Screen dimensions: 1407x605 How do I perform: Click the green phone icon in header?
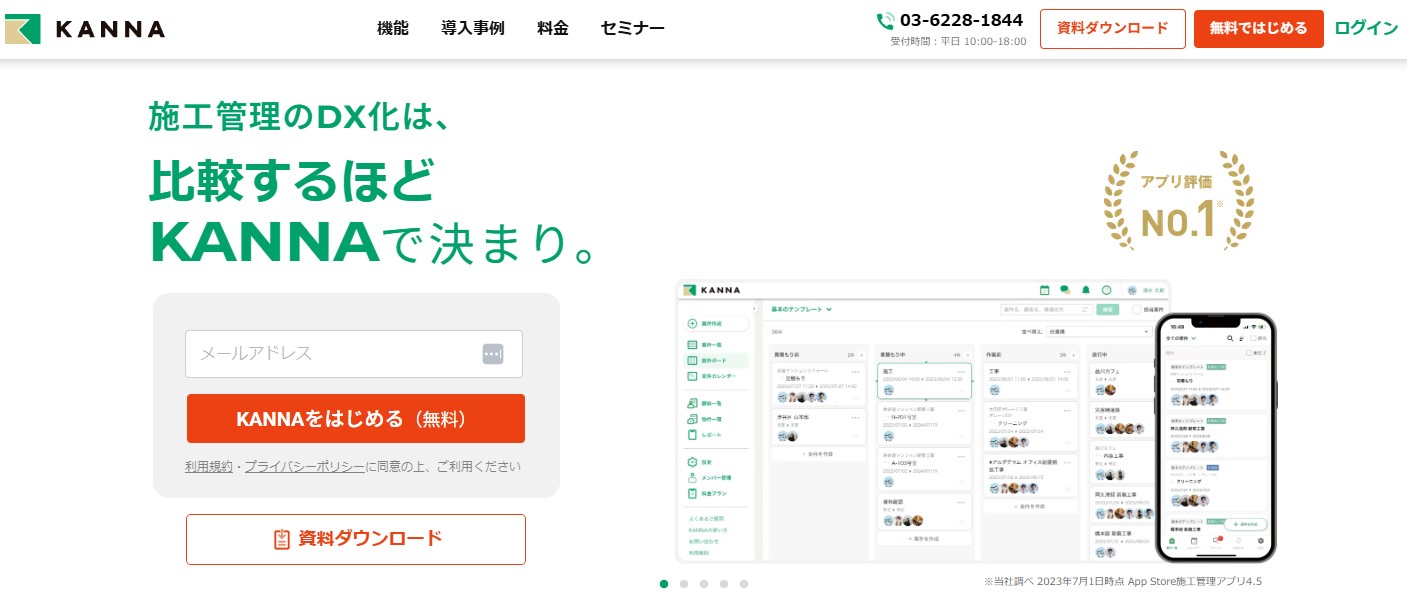click(x=885, y=21)
